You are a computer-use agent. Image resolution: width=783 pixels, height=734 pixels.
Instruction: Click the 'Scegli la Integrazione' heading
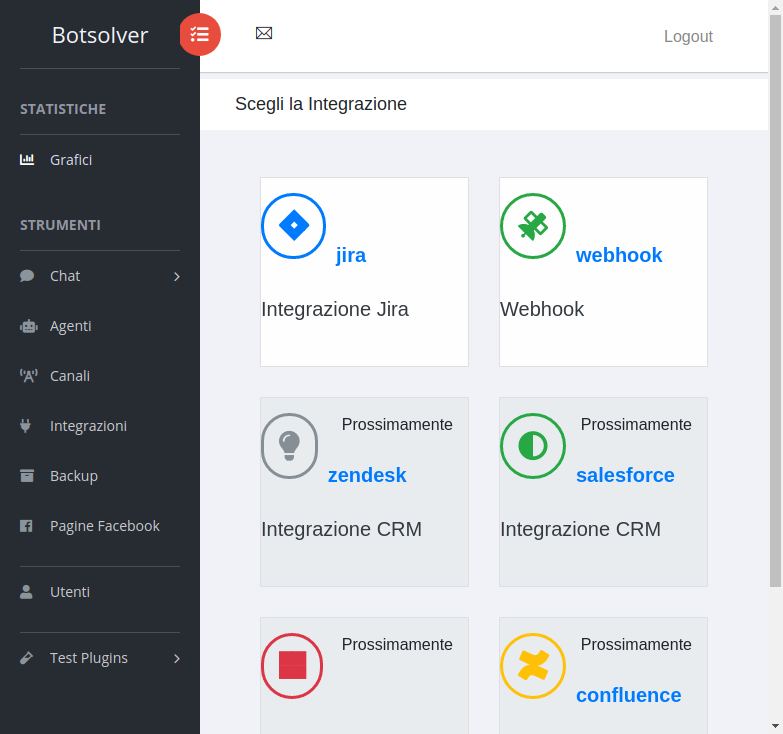[x=321, y=104]
